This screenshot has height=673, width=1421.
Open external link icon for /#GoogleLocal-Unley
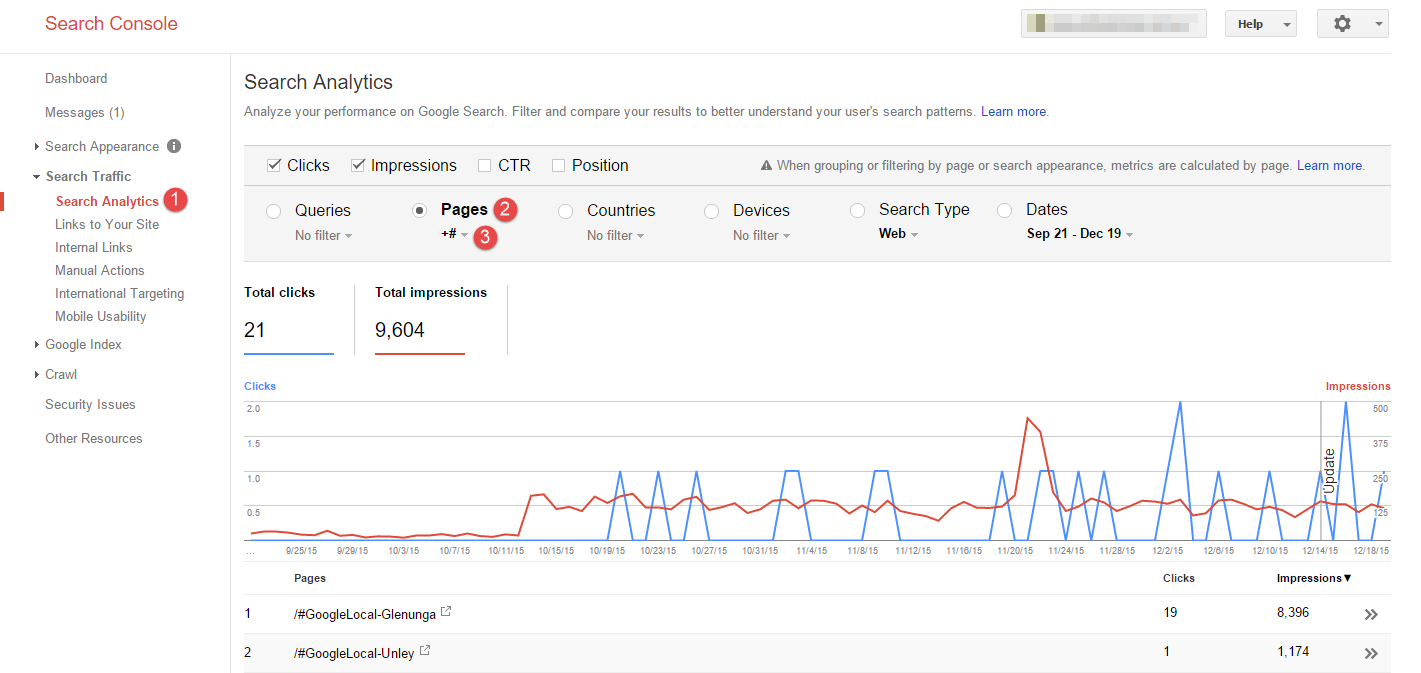(425, 651)
